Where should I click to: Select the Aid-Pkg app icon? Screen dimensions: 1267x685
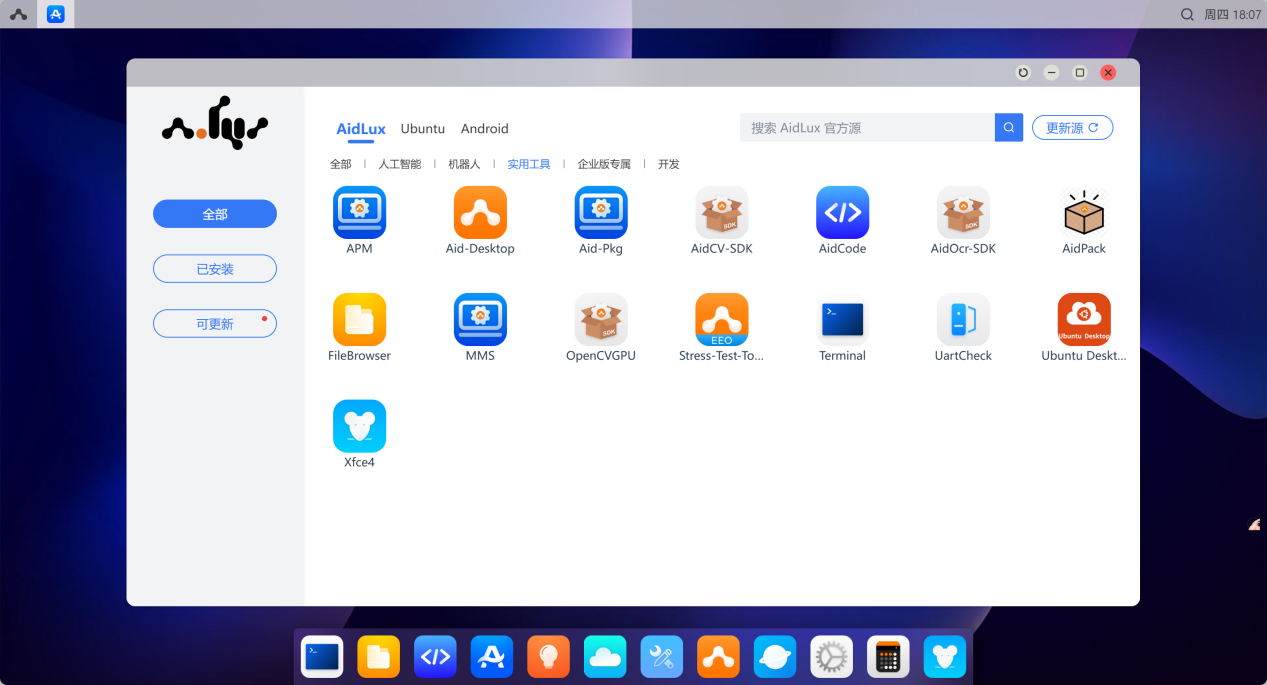pos(601,212)
